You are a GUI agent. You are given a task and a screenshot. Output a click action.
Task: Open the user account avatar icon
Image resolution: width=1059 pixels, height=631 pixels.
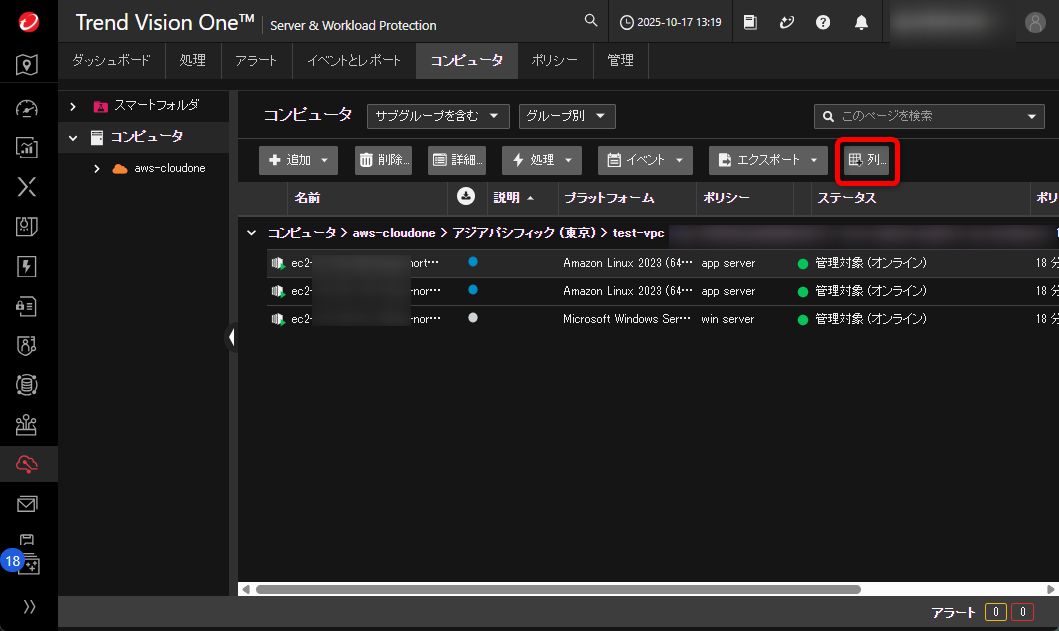[x=1035, y=22]
